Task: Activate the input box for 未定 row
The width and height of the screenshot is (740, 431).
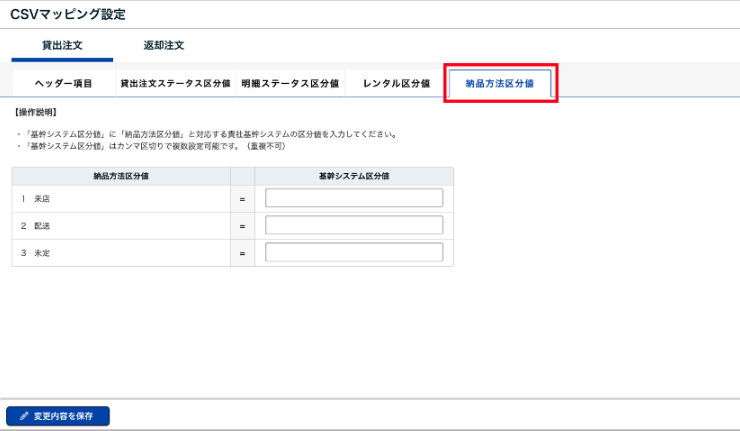Action: point(354,253)
